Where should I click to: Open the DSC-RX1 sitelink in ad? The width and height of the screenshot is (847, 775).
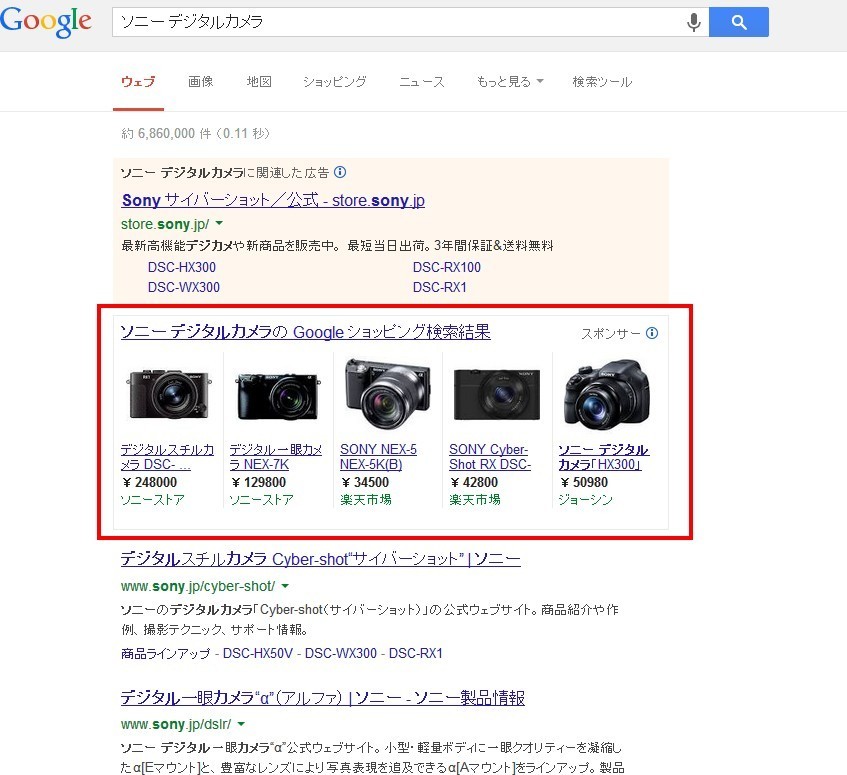pos(440,287)
